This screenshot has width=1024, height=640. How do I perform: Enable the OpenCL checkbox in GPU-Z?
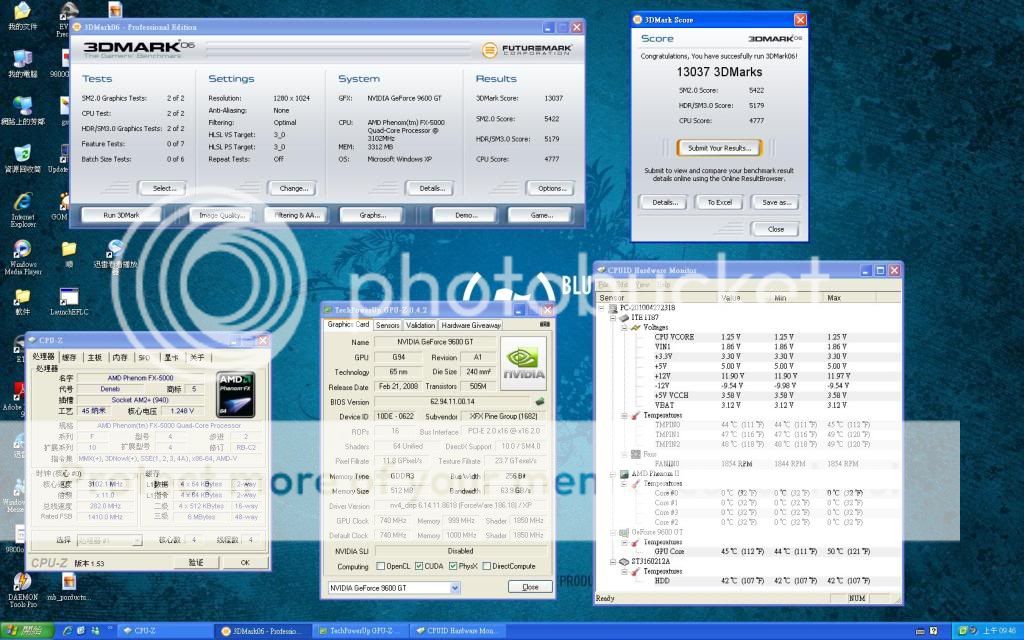click(381, 566)
